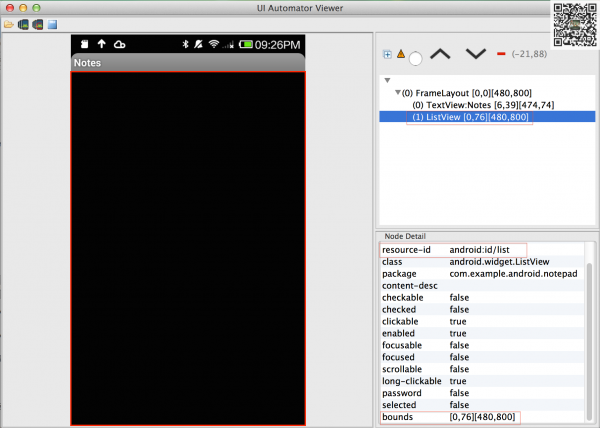Collapse the FrameLayout node triangle
600x428 pixels.
[398, 92]
